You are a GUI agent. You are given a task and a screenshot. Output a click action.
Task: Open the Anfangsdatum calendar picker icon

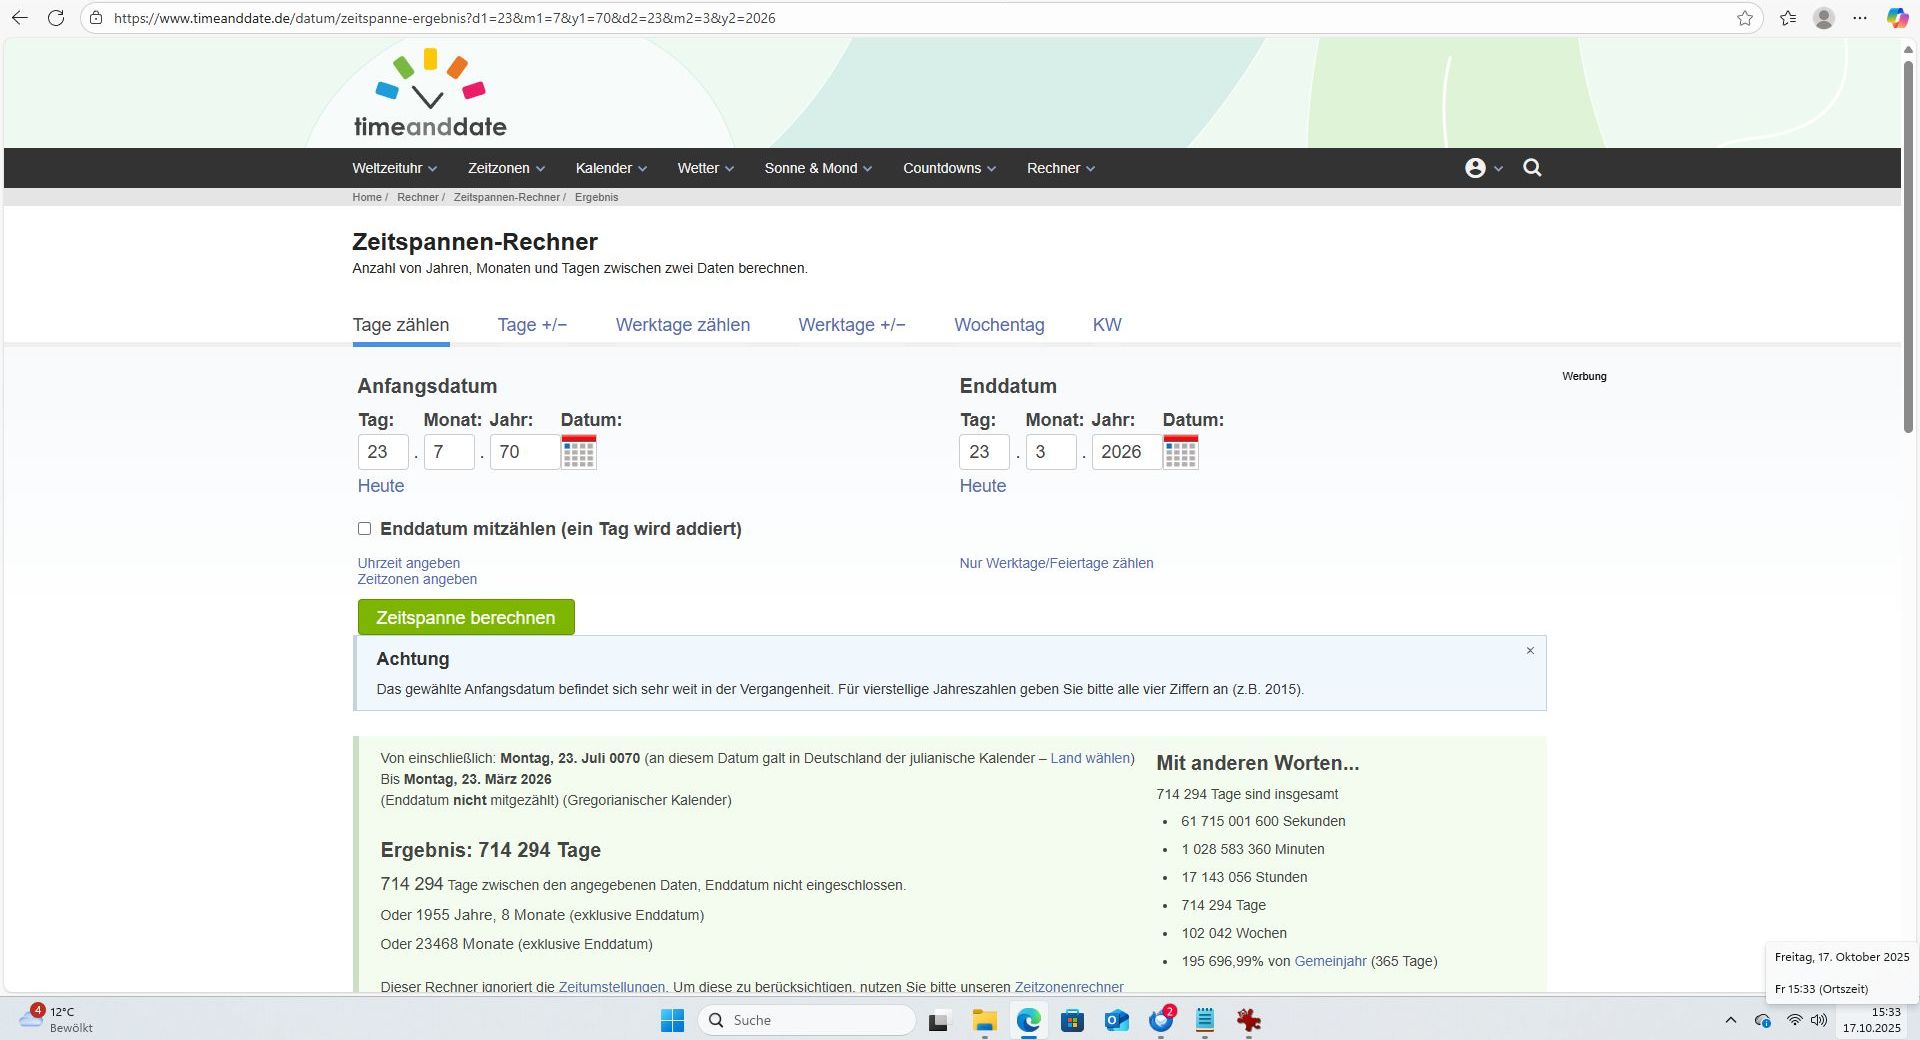[x=578, y=452]
